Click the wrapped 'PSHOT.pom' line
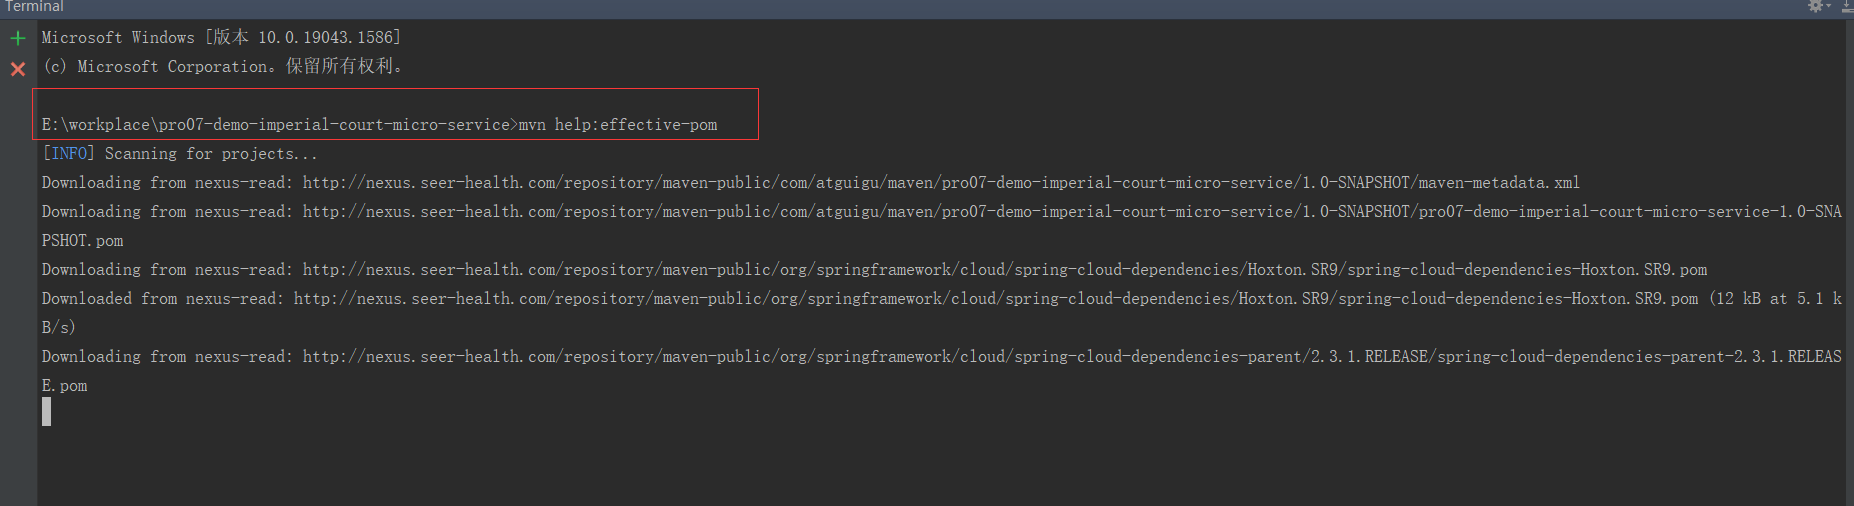The width and height of the screenshot is (1854, 506). click(82, 241)
